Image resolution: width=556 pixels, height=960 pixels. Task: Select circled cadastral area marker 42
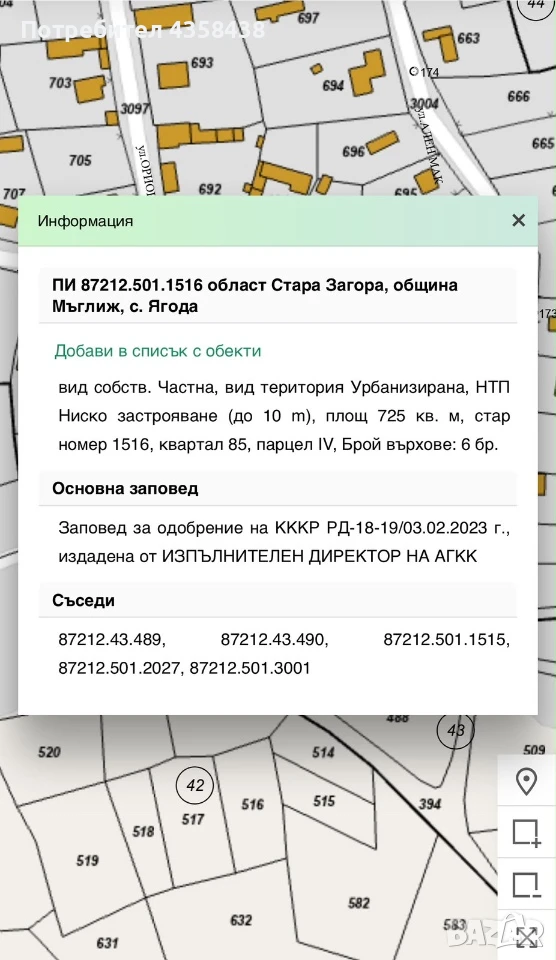tap(195, 785)
